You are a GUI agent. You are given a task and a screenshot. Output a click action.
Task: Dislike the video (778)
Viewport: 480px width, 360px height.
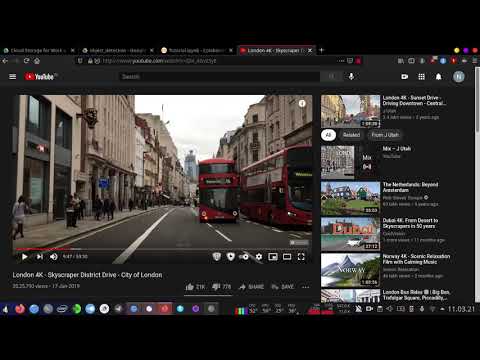(222, 287)
